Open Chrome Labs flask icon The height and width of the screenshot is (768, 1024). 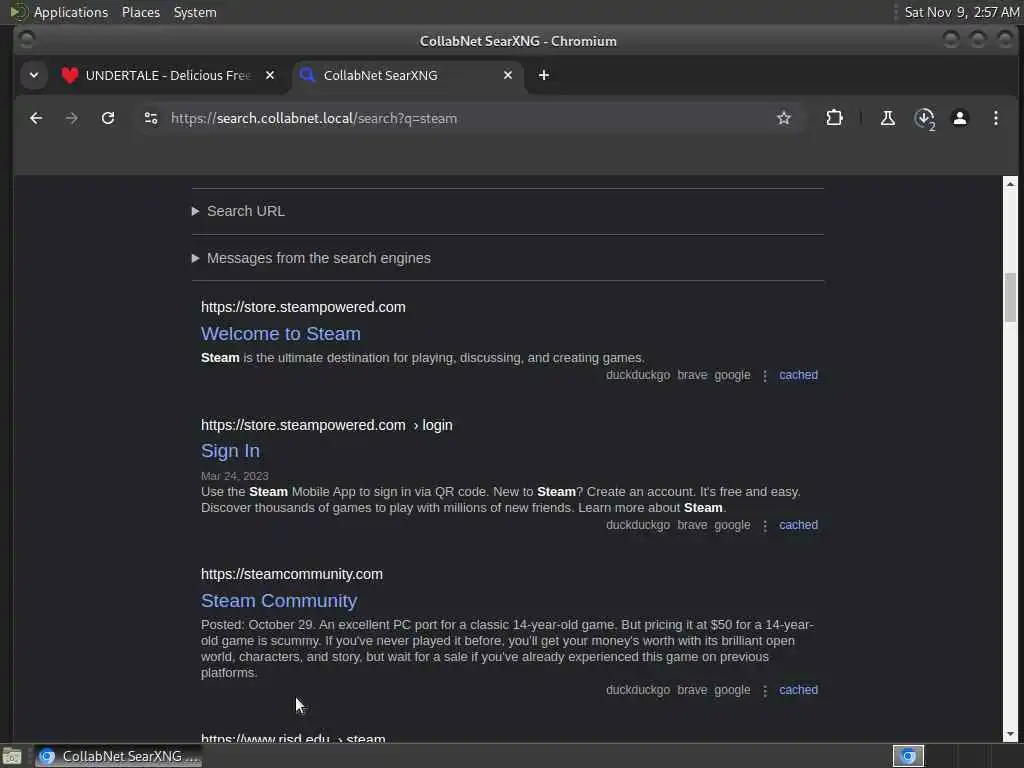pos(888,118)
